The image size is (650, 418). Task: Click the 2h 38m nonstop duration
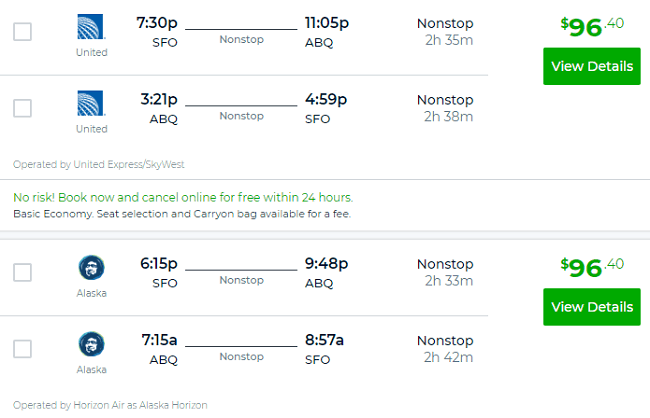448,117
